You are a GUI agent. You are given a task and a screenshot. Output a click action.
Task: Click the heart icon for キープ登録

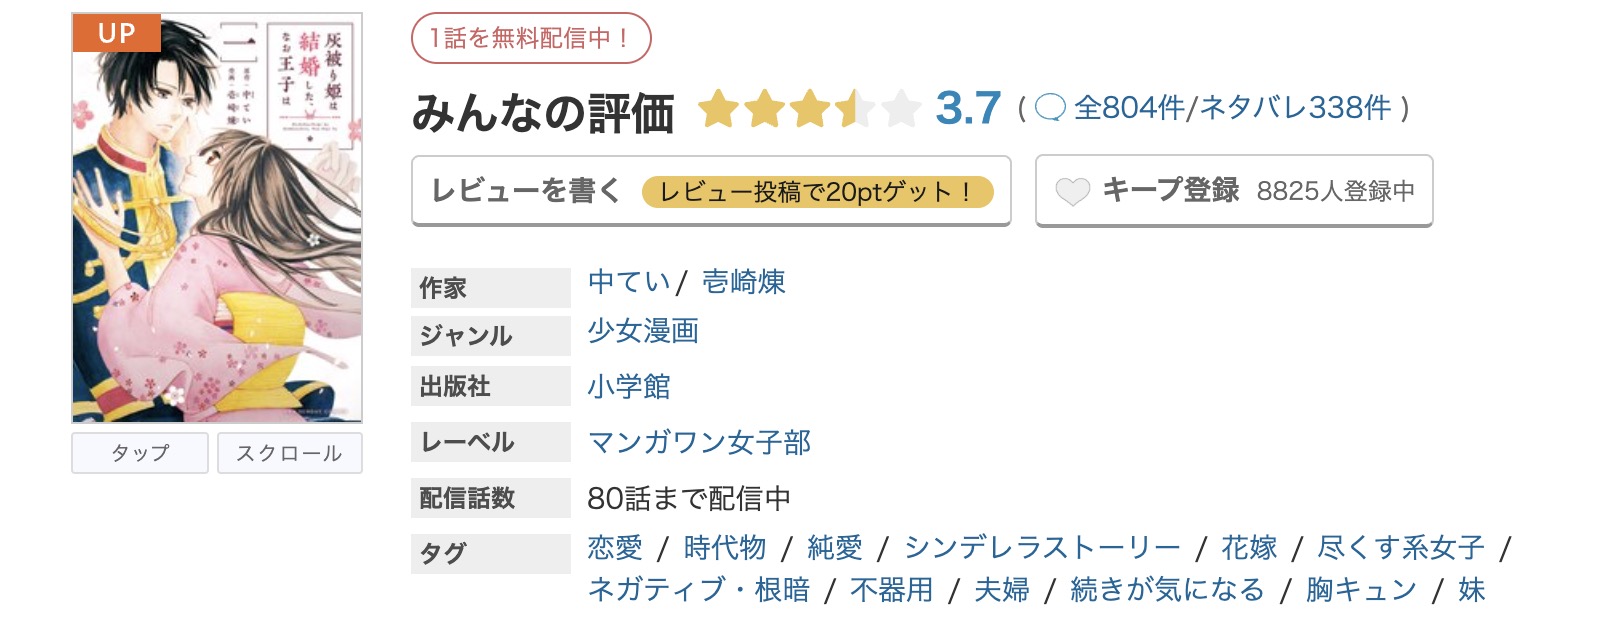1072,191
